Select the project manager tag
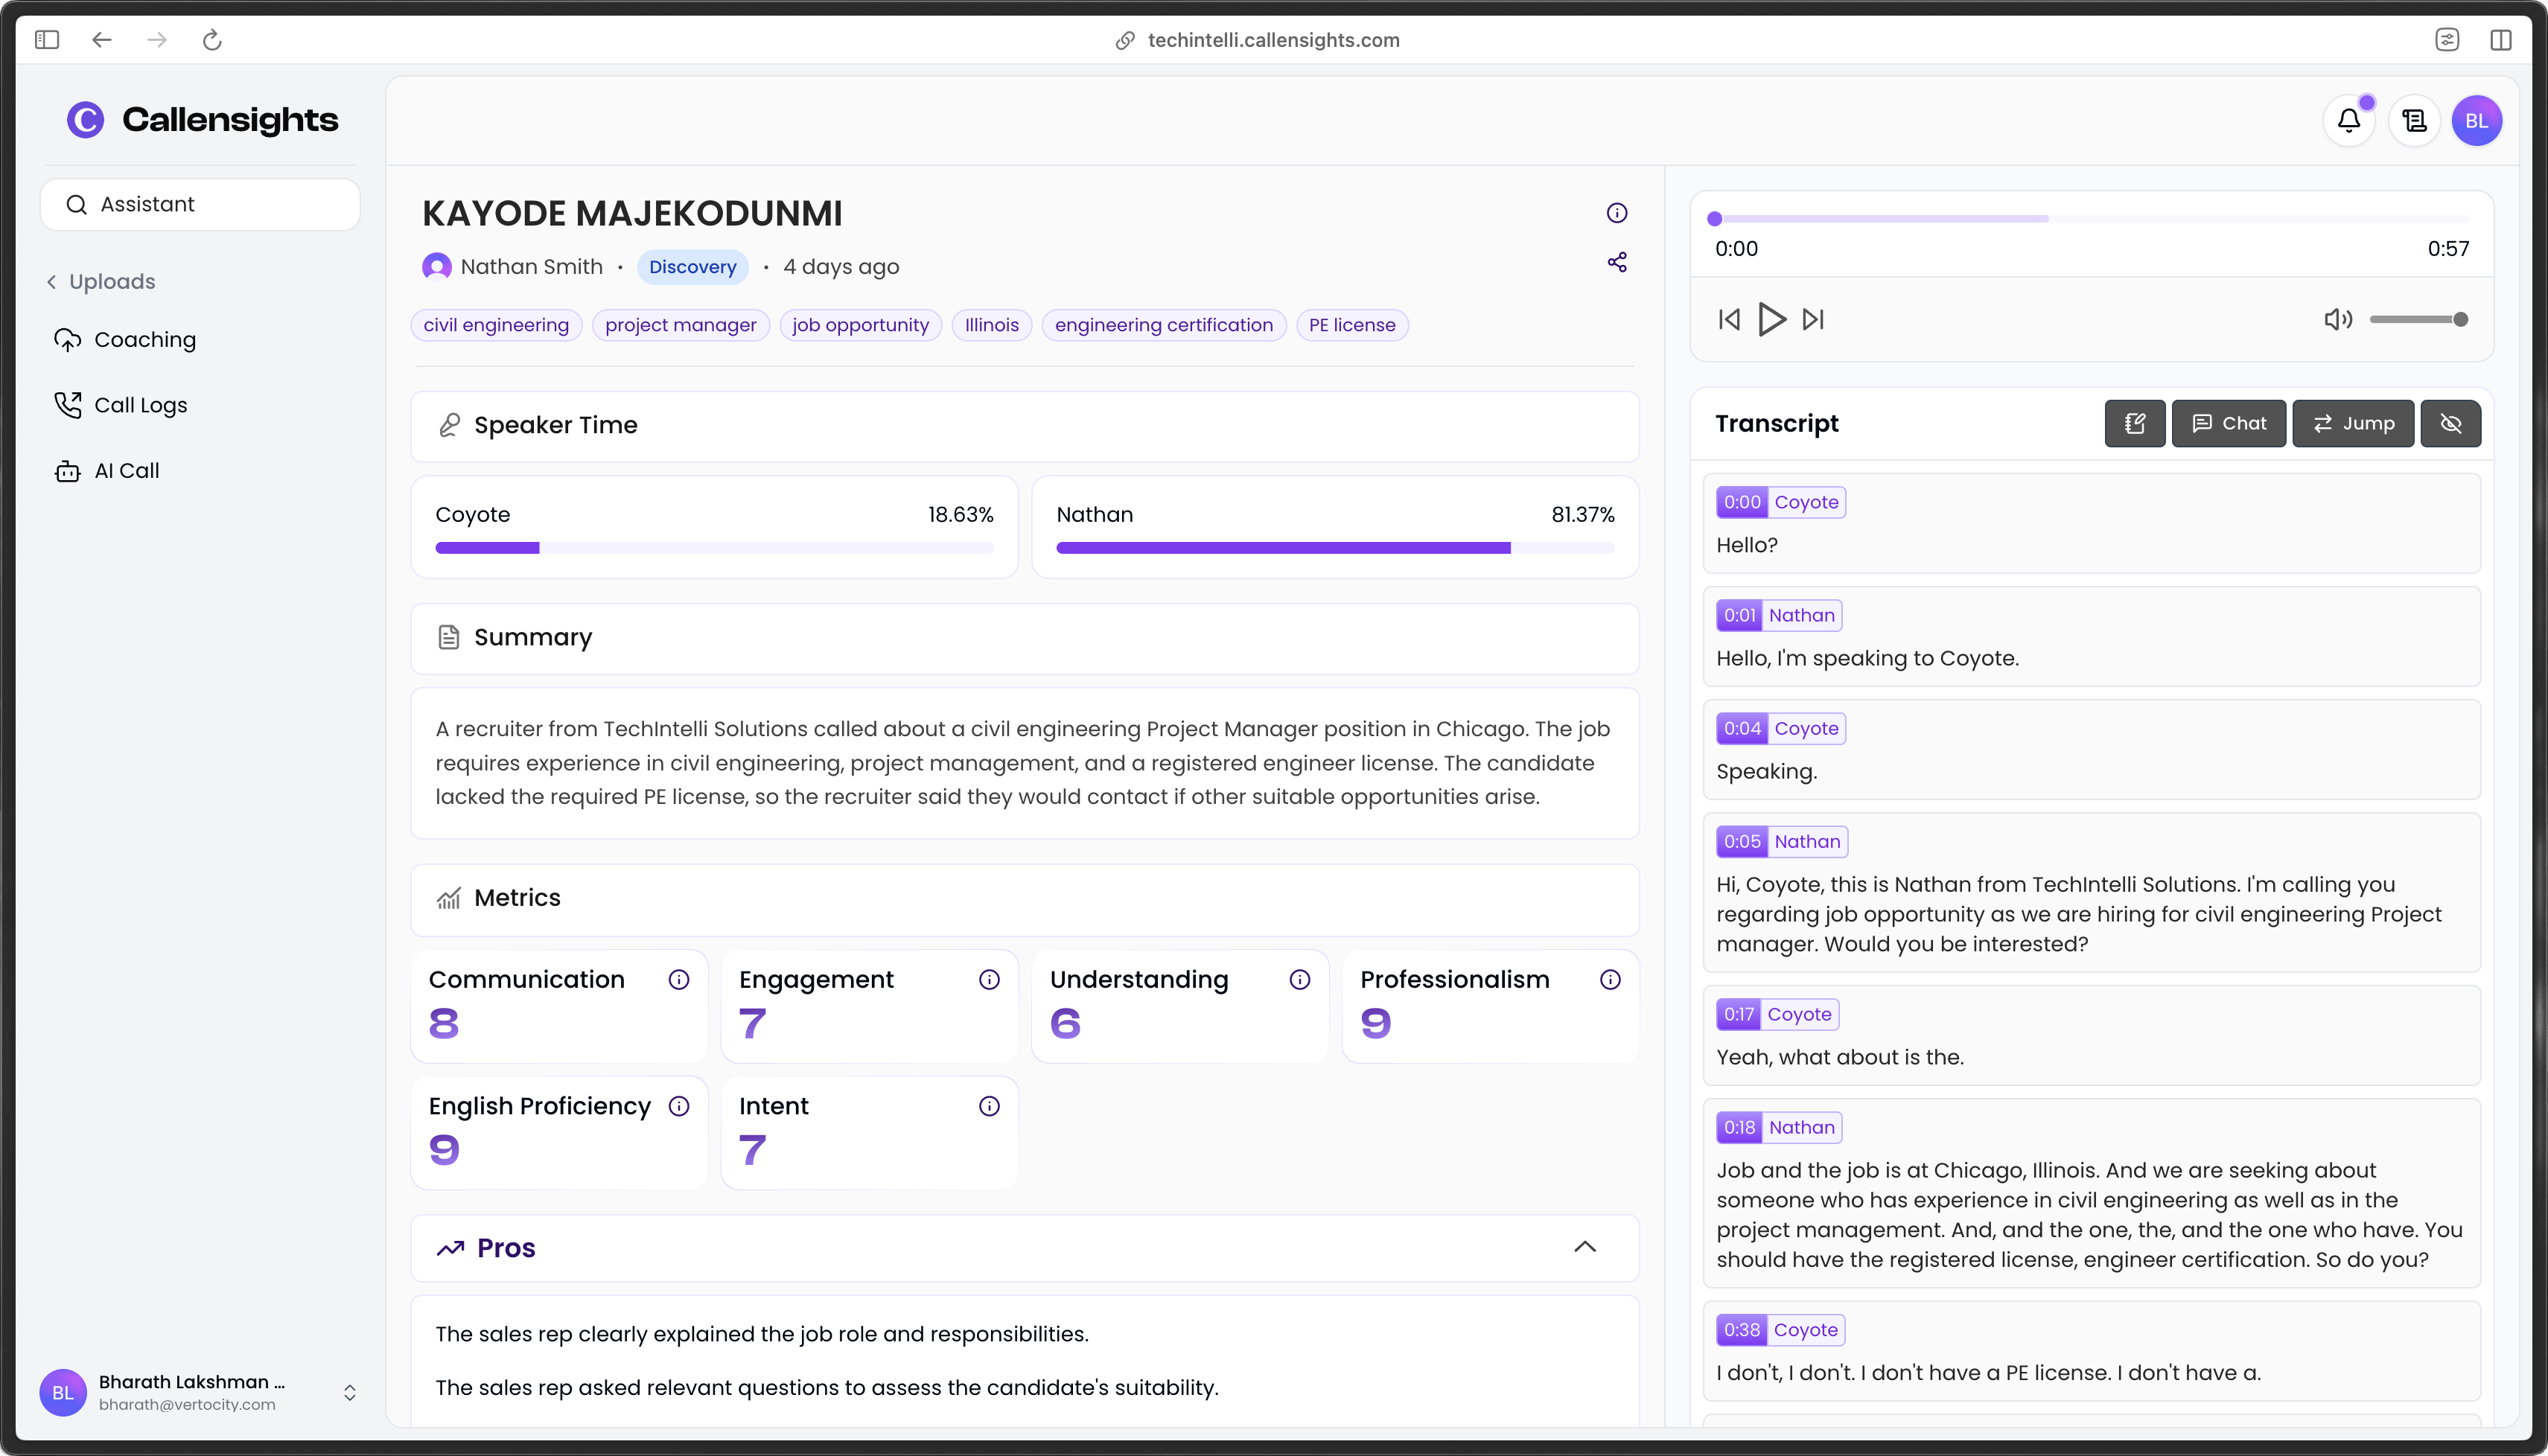This screenshot has height=1456, width=2548. pos(680,325)
